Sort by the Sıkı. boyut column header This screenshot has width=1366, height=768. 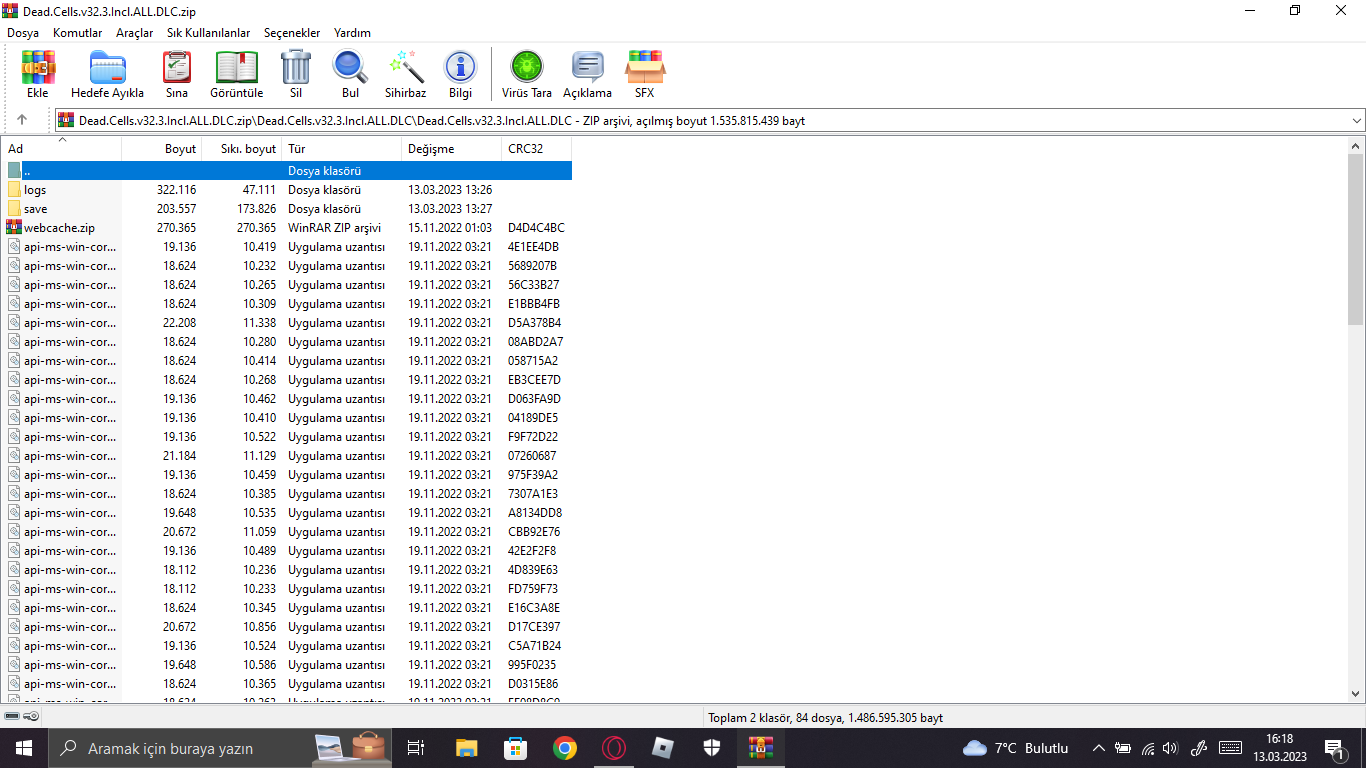pos(242,149)
